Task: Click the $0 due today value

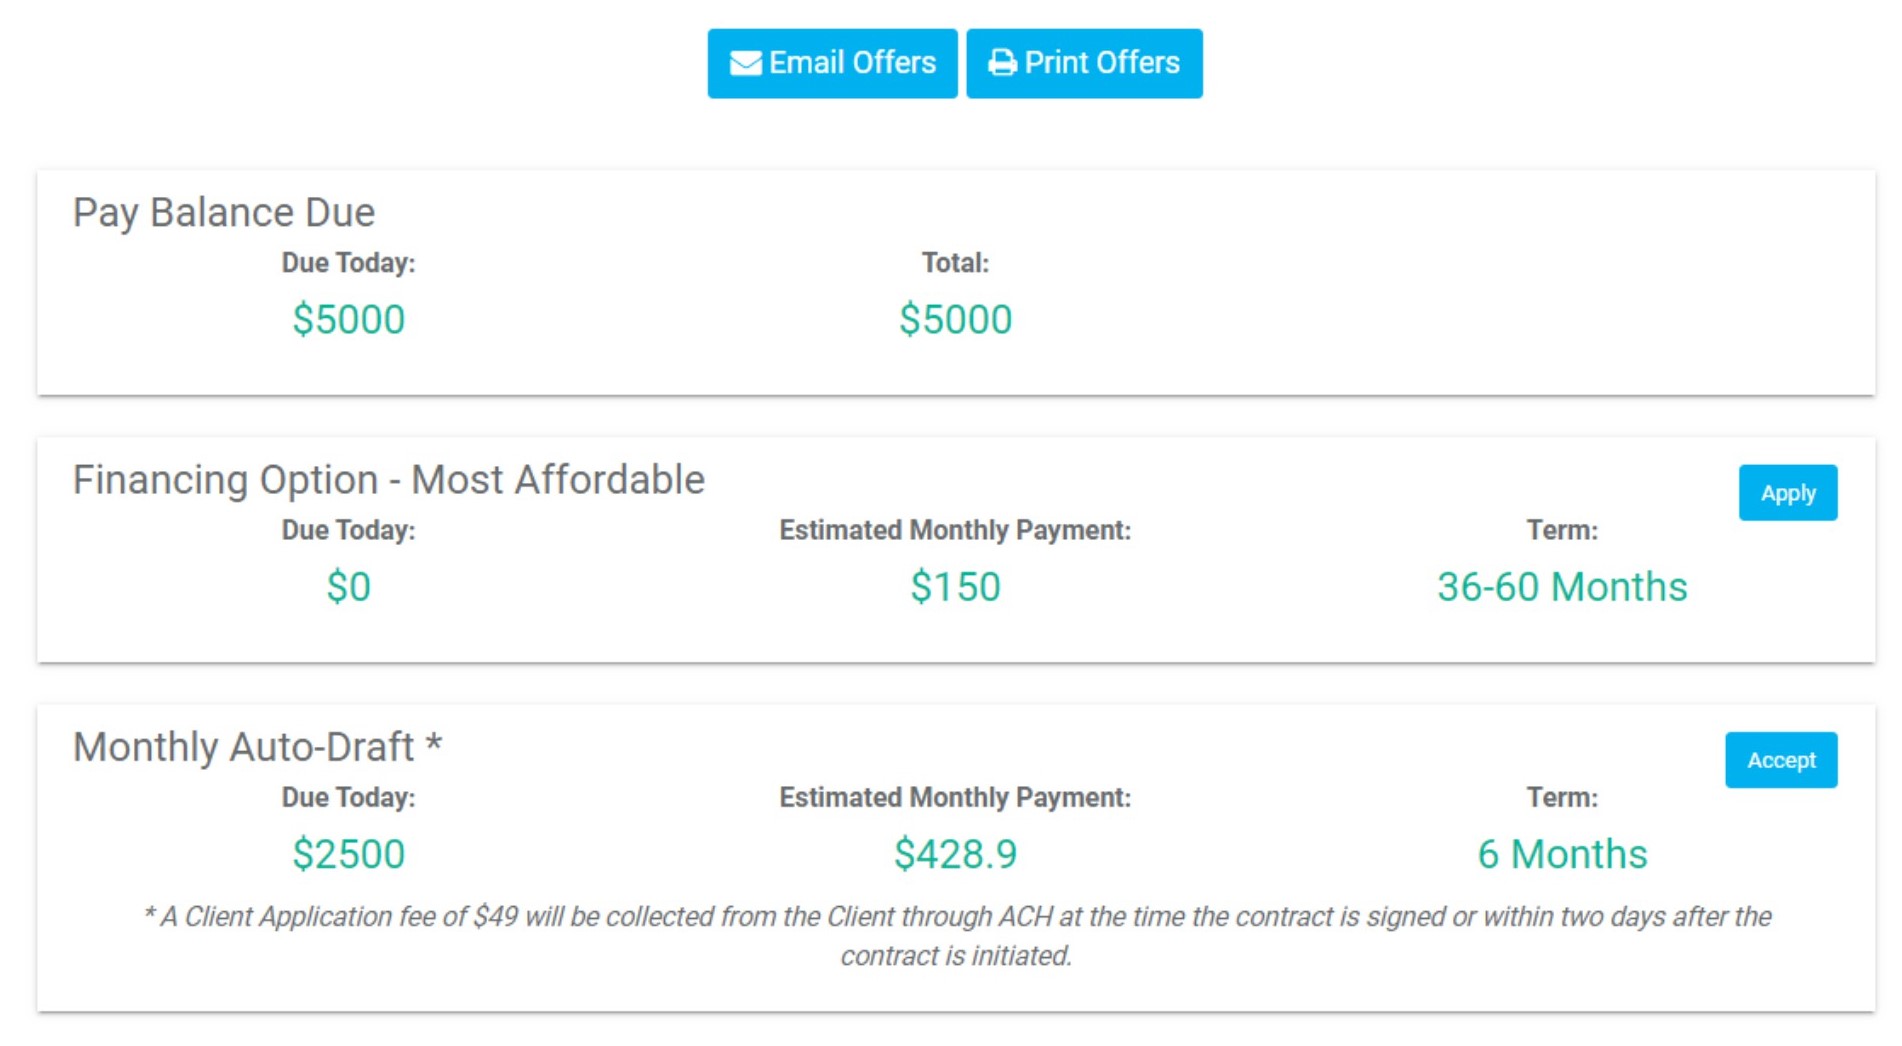Action: (x=348, y=587)
